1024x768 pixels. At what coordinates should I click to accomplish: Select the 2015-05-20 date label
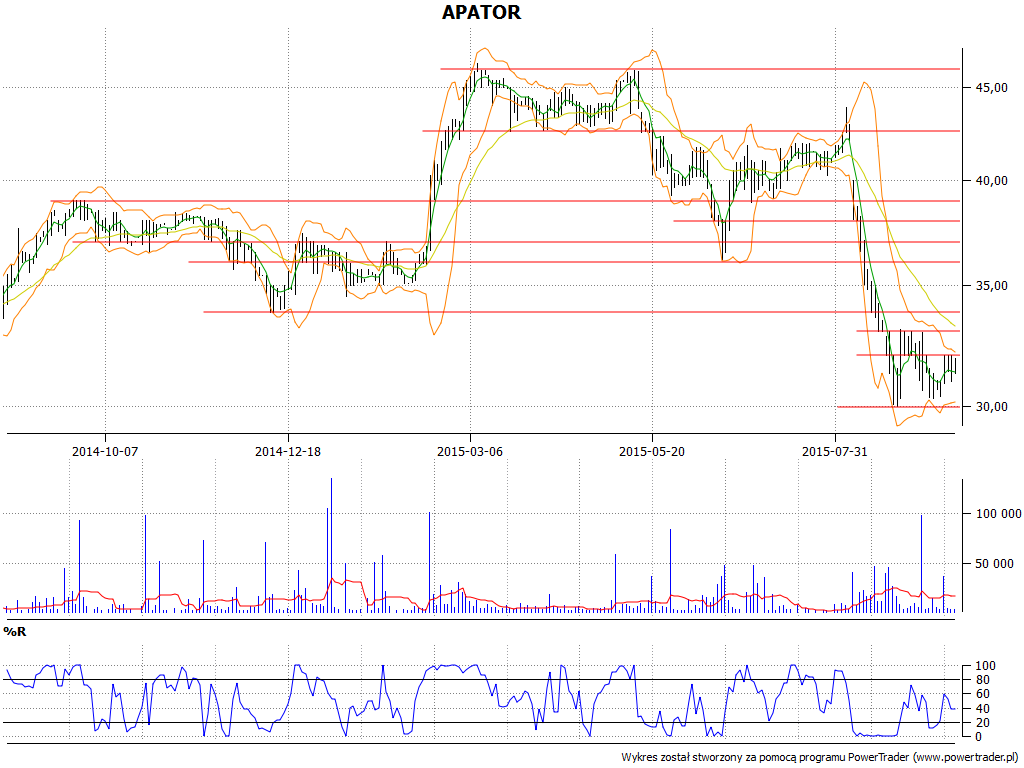(652, 451)
